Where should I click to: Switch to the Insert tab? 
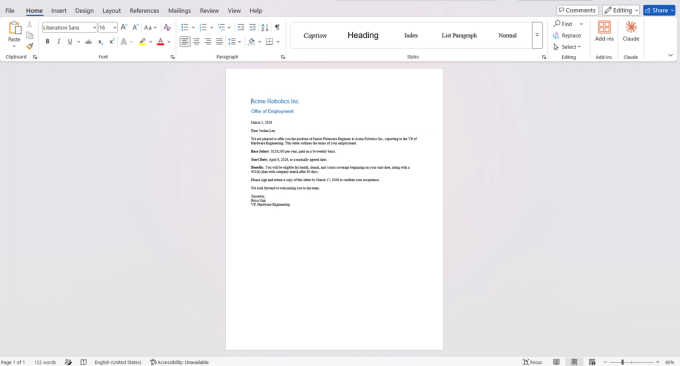[59, 10]
